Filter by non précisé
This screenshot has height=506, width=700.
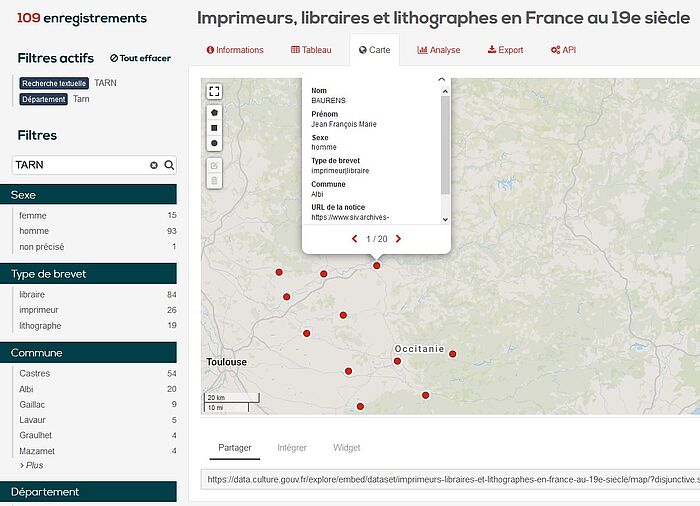97,247
